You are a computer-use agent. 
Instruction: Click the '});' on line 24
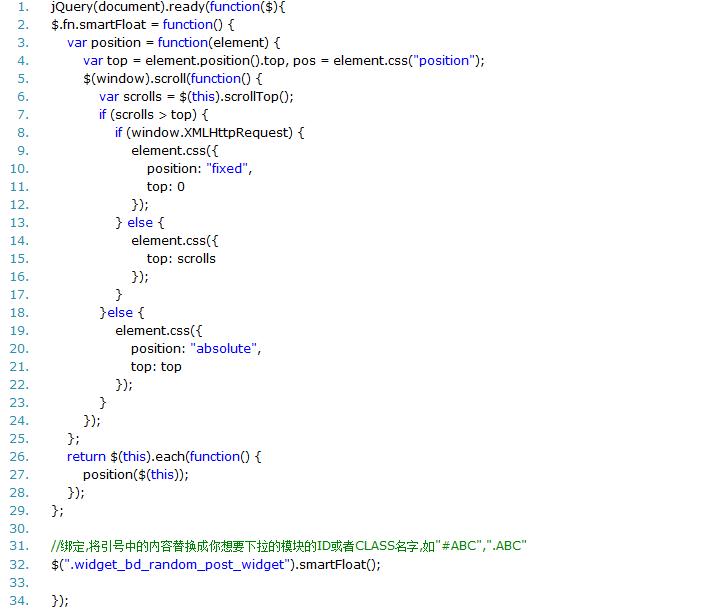(92, 421)
